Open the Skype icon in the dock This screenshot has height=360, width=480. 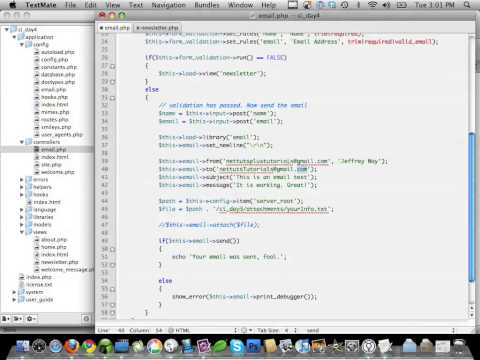tap(236, 347)
